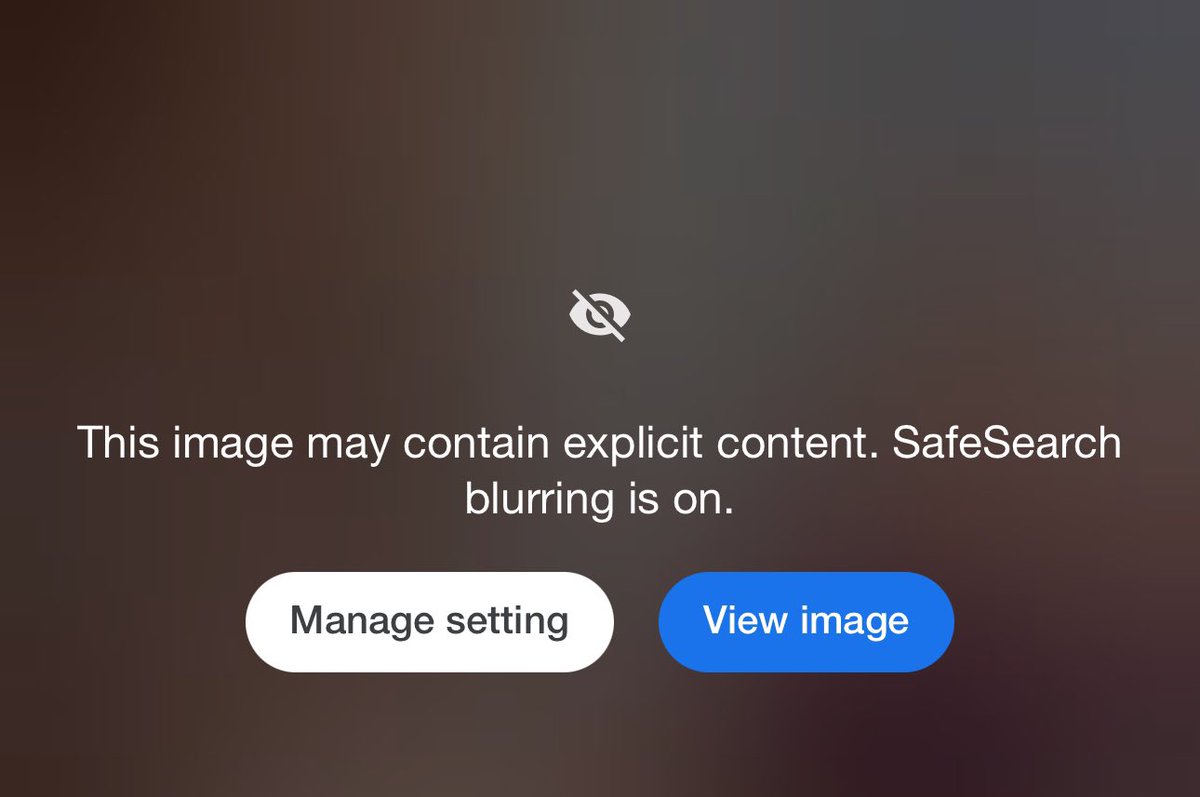1200x797 pixels.
Task: Unblur the image using View image
Action: (806, 621)
